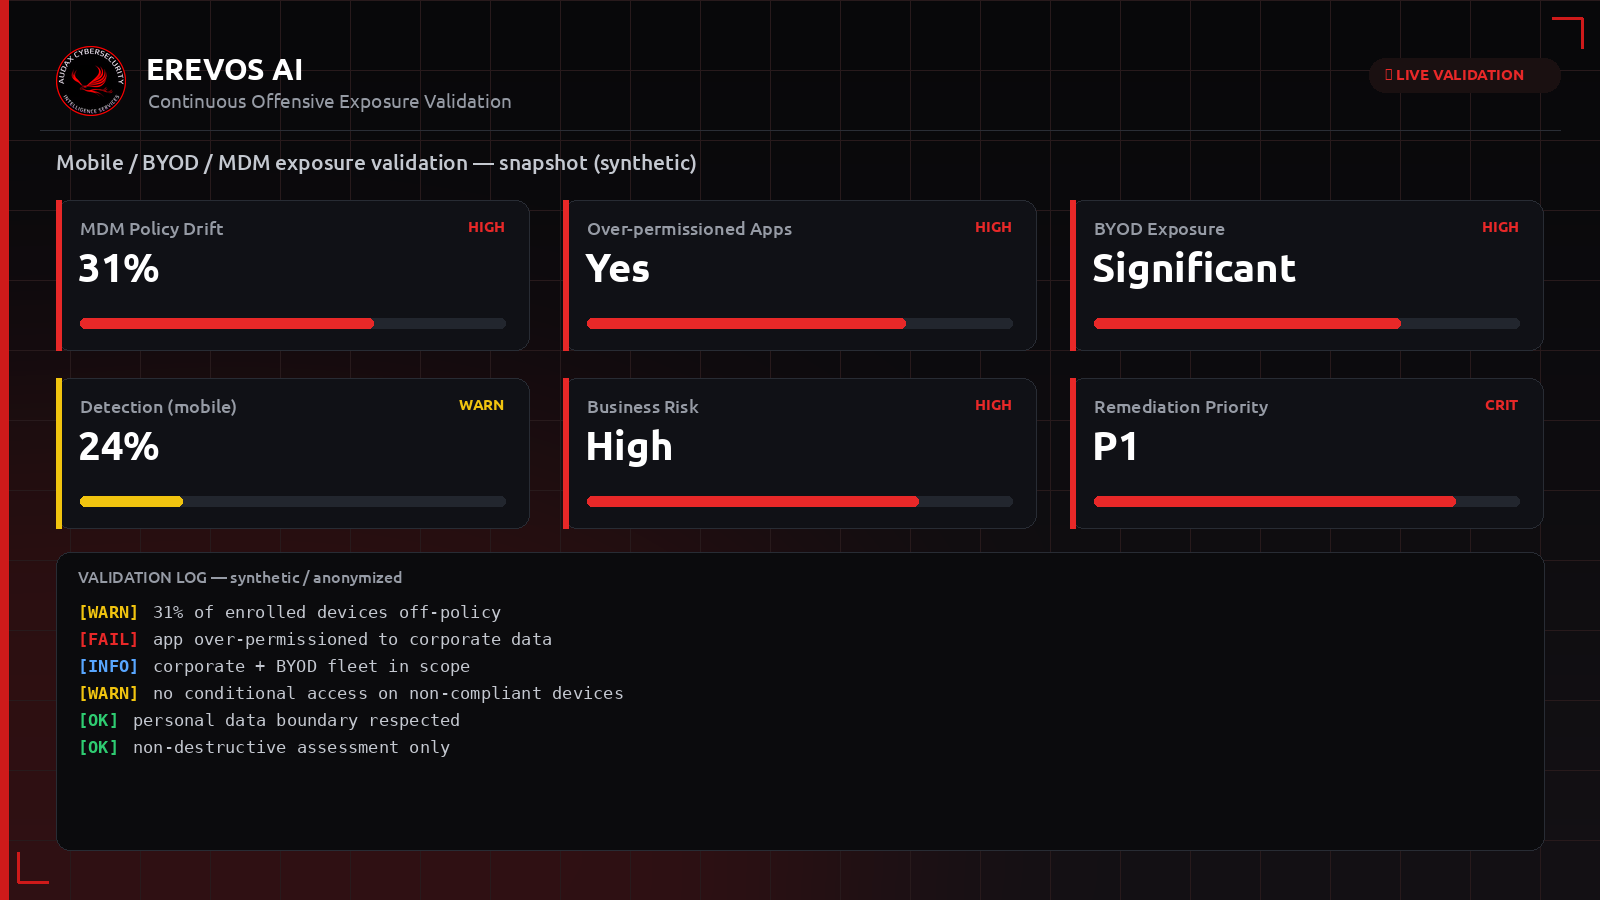The image size is (1600, 900).
Task: Click the Significant exposure value
Action: coord(1194,269)
